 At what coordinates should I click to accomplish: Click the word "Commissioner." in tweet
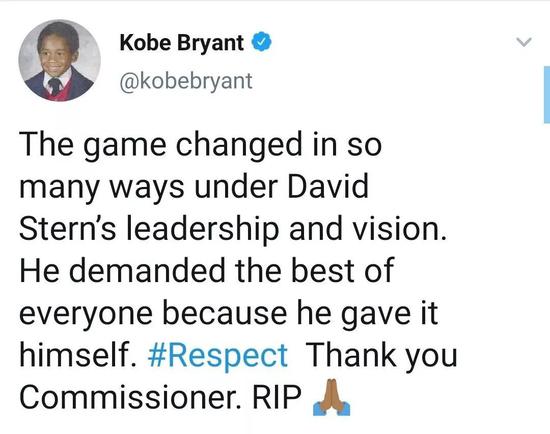(130, 397)
